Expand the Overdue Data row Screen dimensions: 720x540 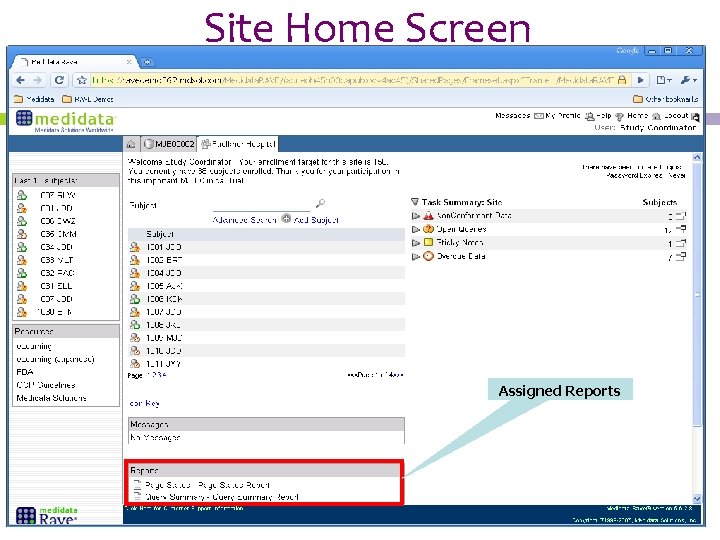[416, 256]
